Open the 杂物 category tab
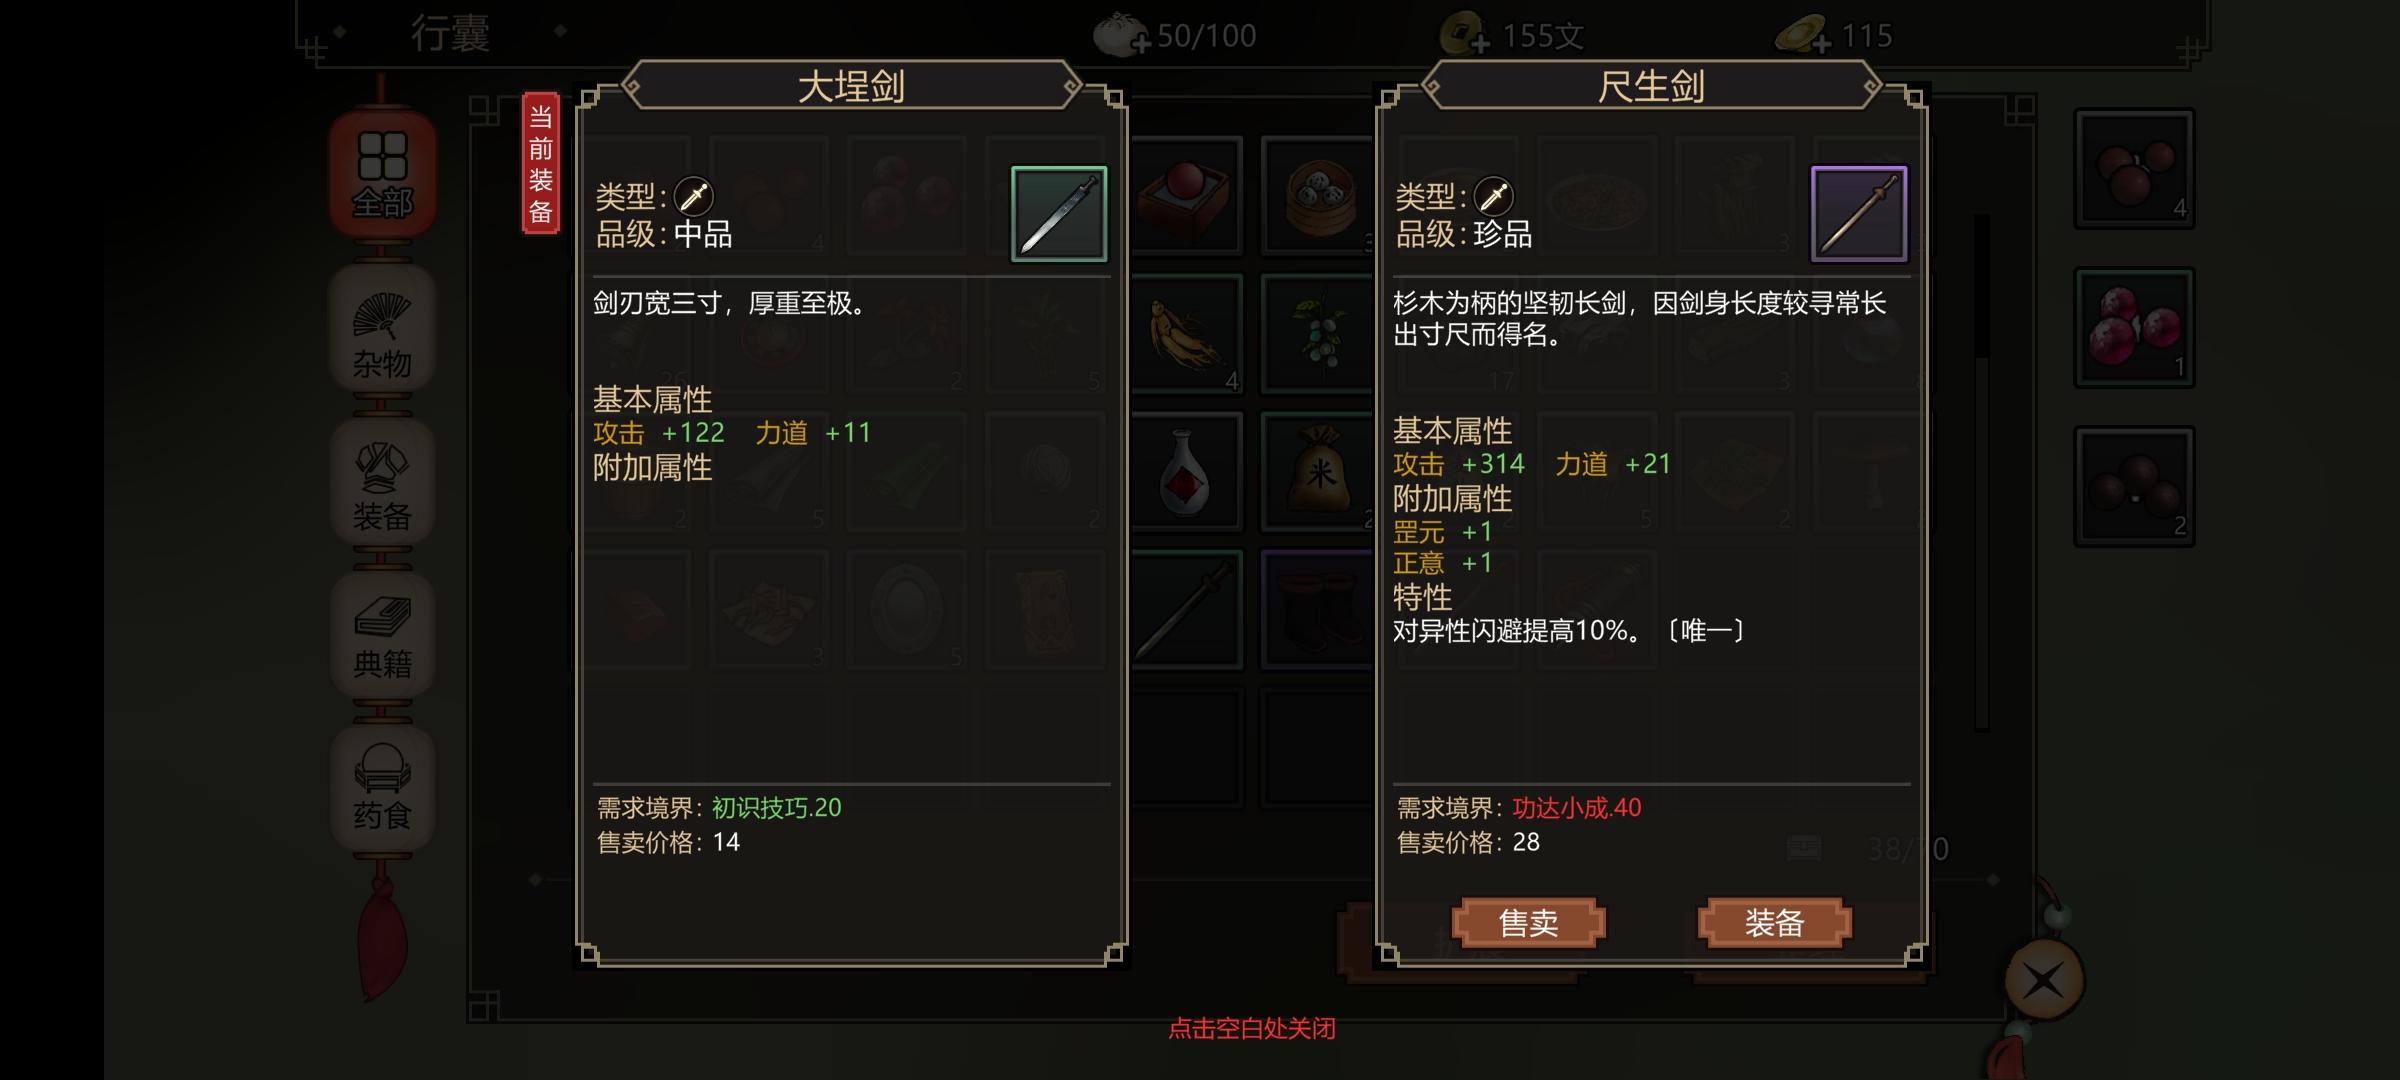 click(x=382, y=330)
